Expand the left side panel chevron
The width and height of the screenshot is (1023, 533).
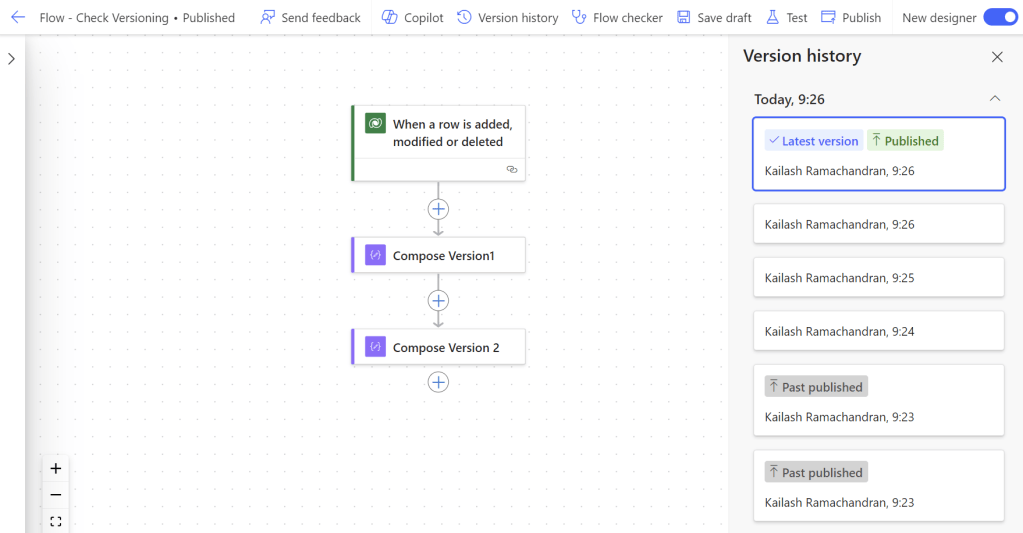point(11,59)
